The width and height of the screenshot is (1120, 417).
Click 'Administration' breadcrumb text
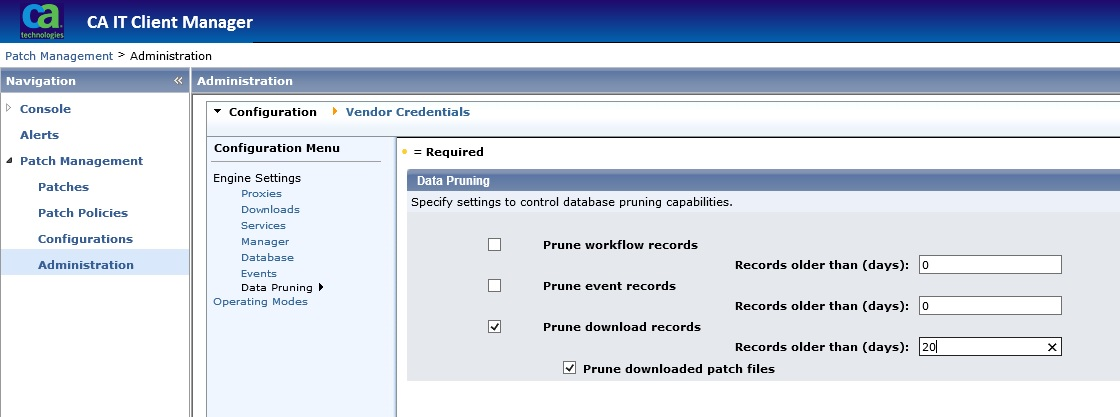171,56
